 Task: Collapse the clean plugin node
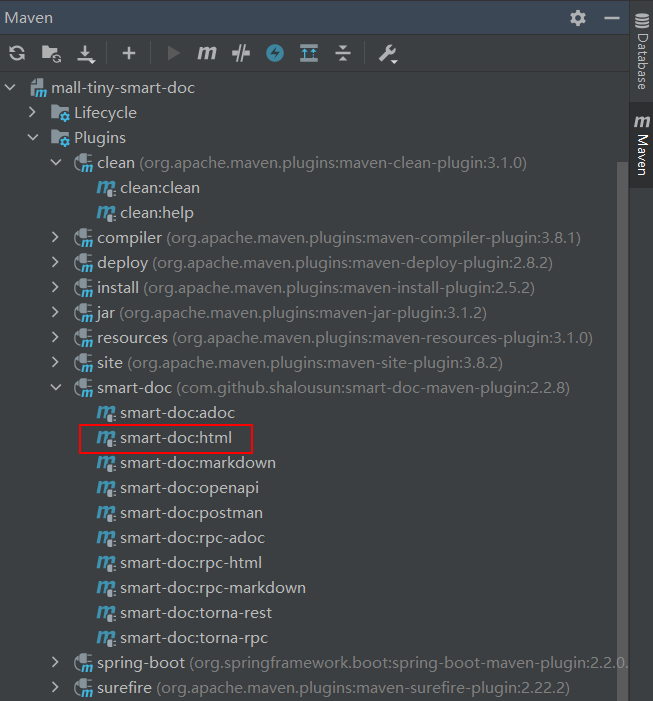click(56, 162)
